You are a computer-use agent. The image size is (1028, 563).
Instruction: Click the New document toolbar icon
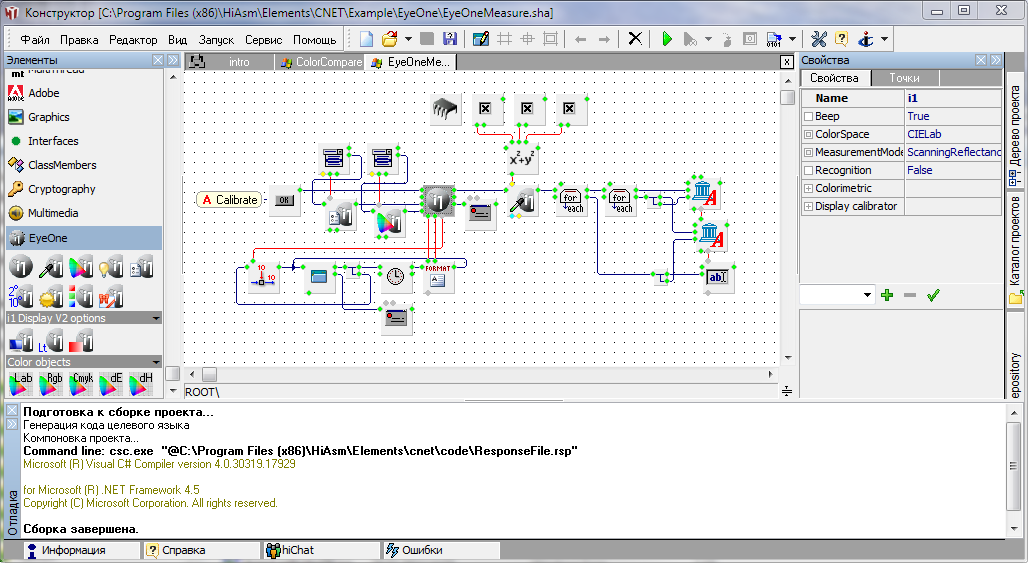(367, 40)
